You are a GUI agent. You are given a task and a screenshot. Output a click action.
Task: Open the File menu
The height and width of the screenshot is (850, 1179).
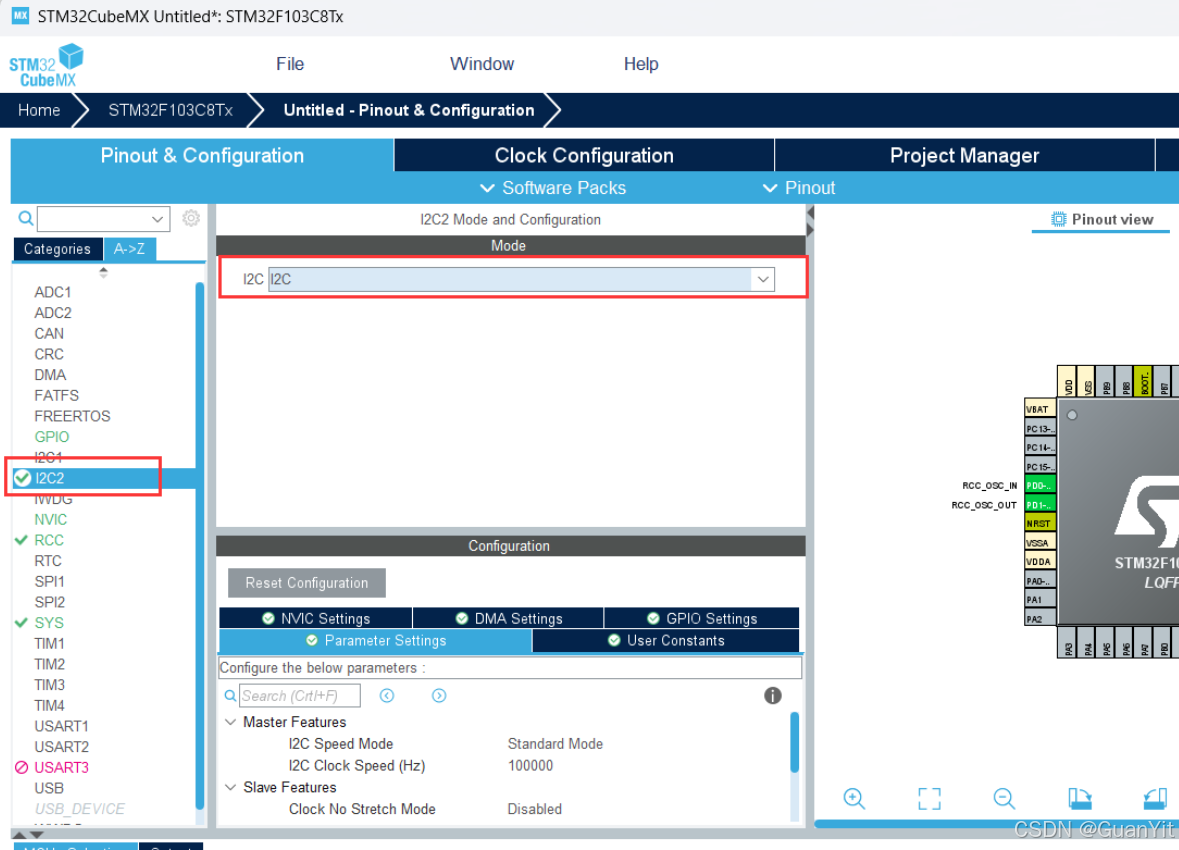289,64
